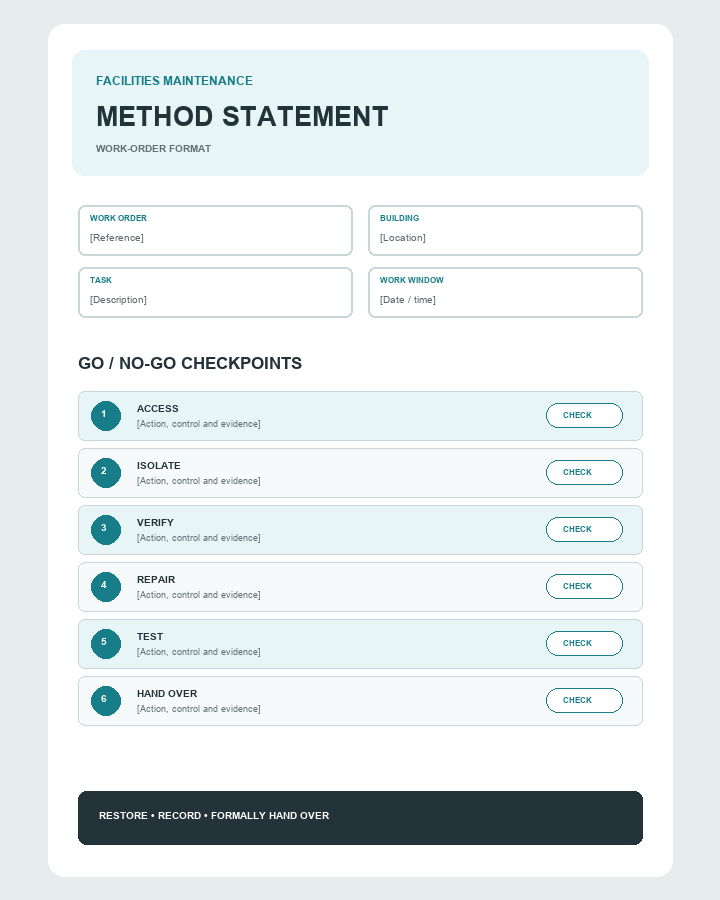Click the TASK field label

(100, 280)
